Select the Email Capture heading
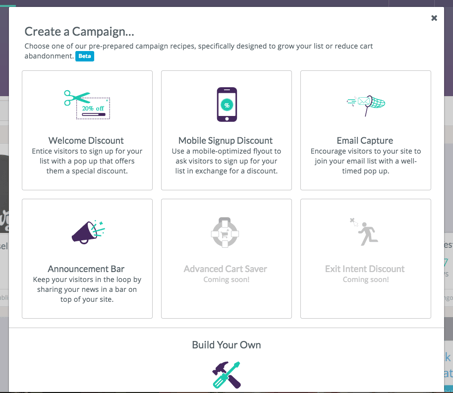The height and width of the screenshot is (393, 453). coord(365,141)
